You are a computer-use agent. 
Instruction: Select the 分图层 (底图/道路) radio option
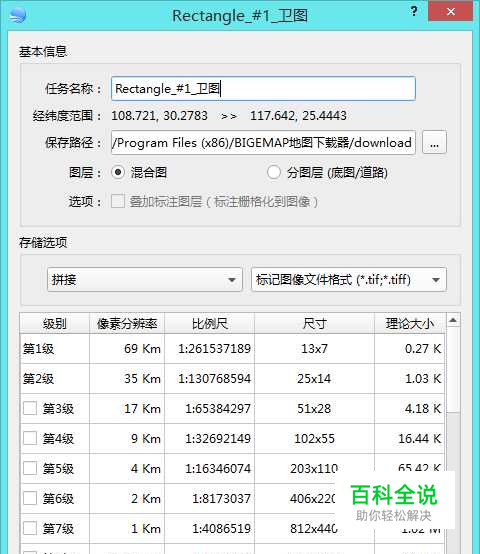pyautogui.click(x=274, y=172)
